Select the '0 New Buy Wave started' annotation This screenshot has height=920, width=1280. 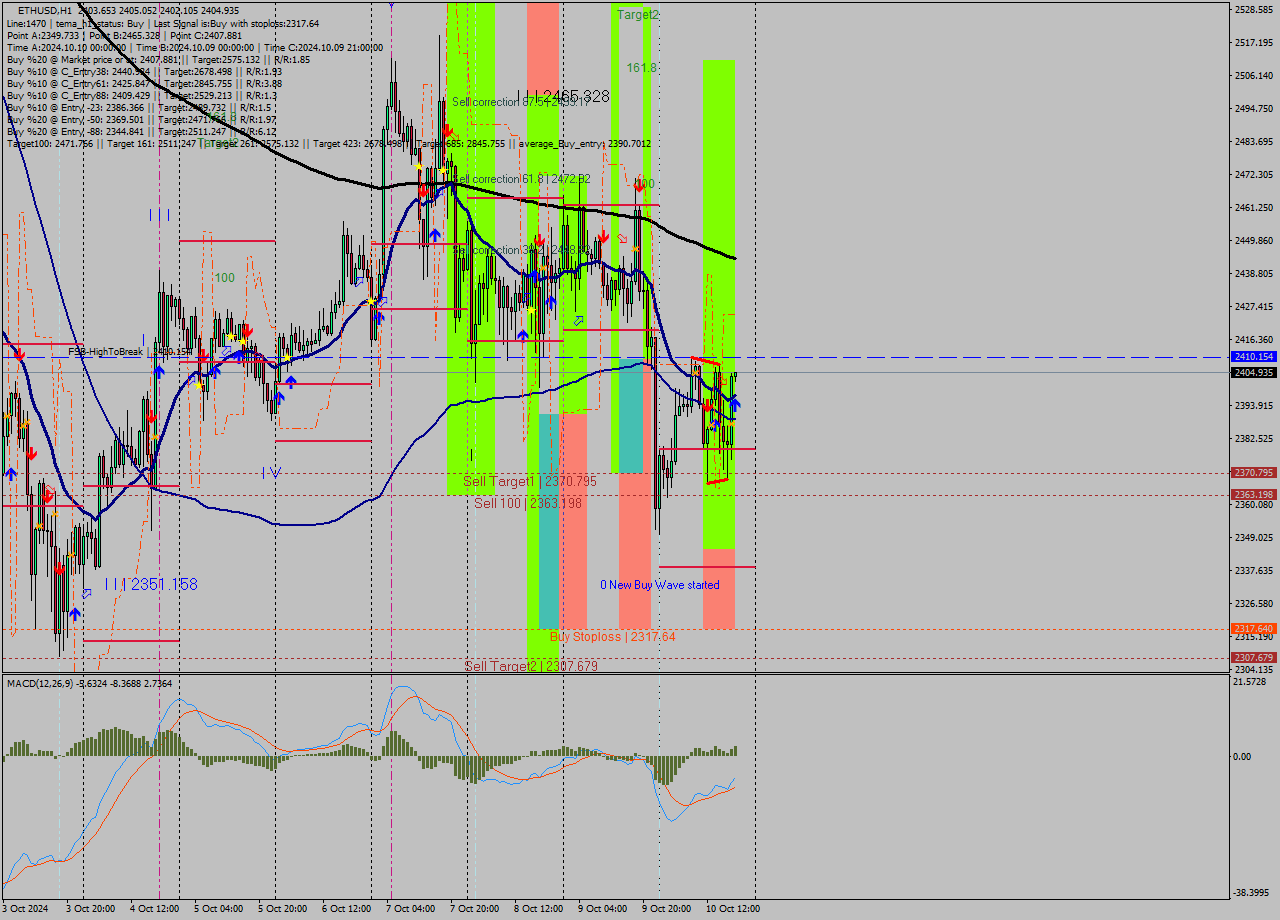[660, 585]
